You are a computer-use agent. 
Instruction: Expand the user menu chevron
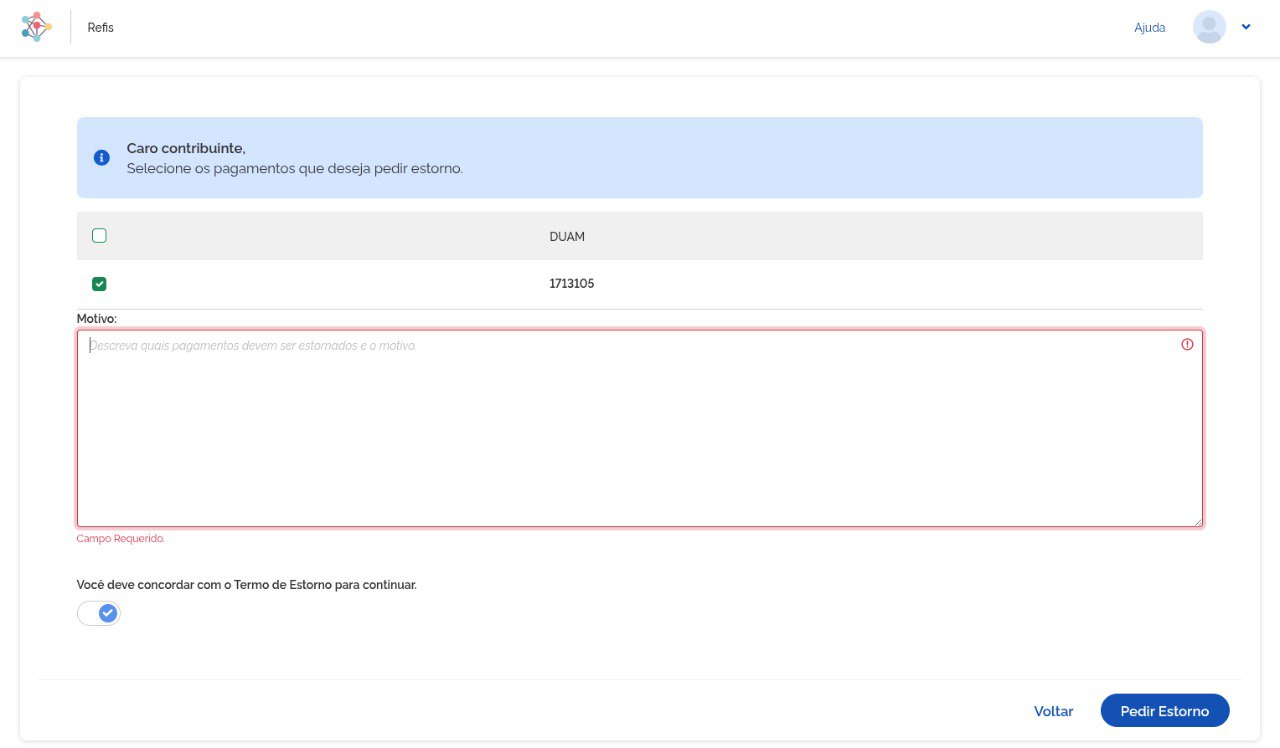1246,27
